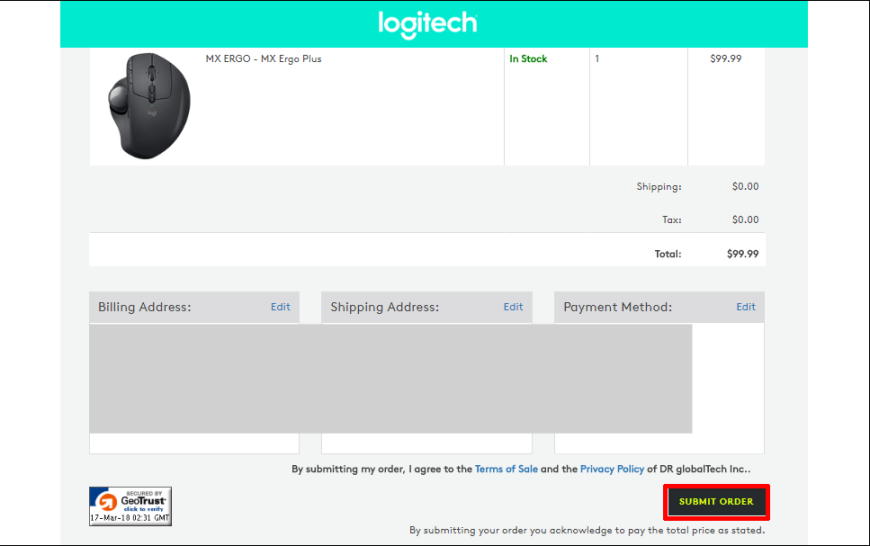Click the quantity value 1
Viewport: 870px width, 546px height.
597,59
